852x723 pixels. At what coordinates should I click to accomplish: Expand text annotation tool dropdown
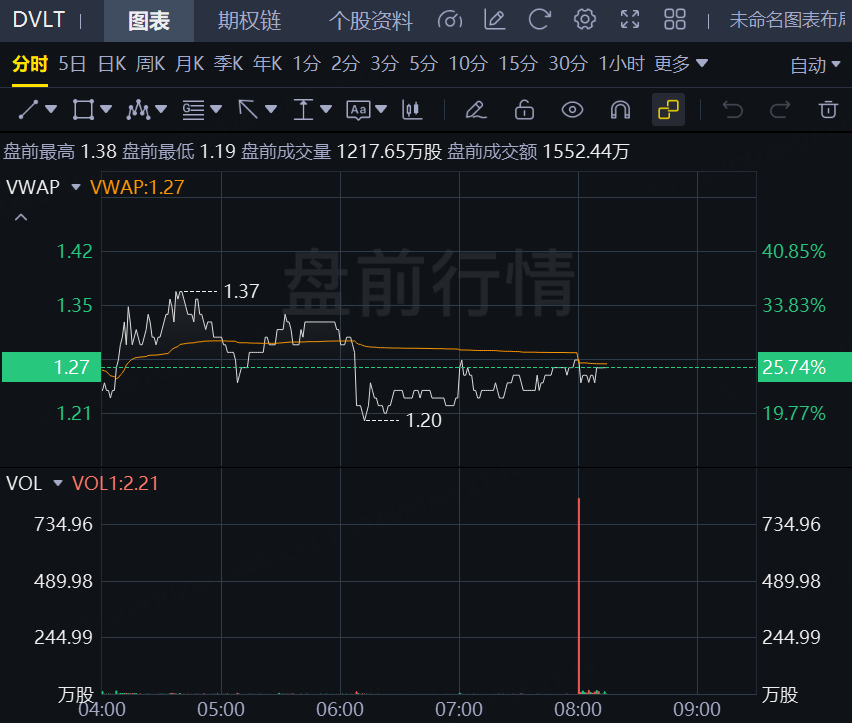click(x=381, y=110)
